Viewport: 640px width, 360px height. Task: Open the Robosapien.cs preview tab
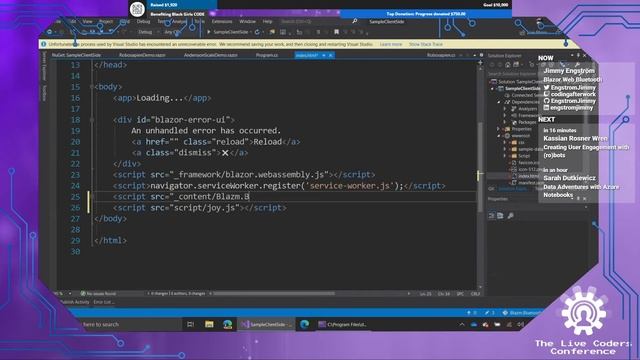point(441,55)
